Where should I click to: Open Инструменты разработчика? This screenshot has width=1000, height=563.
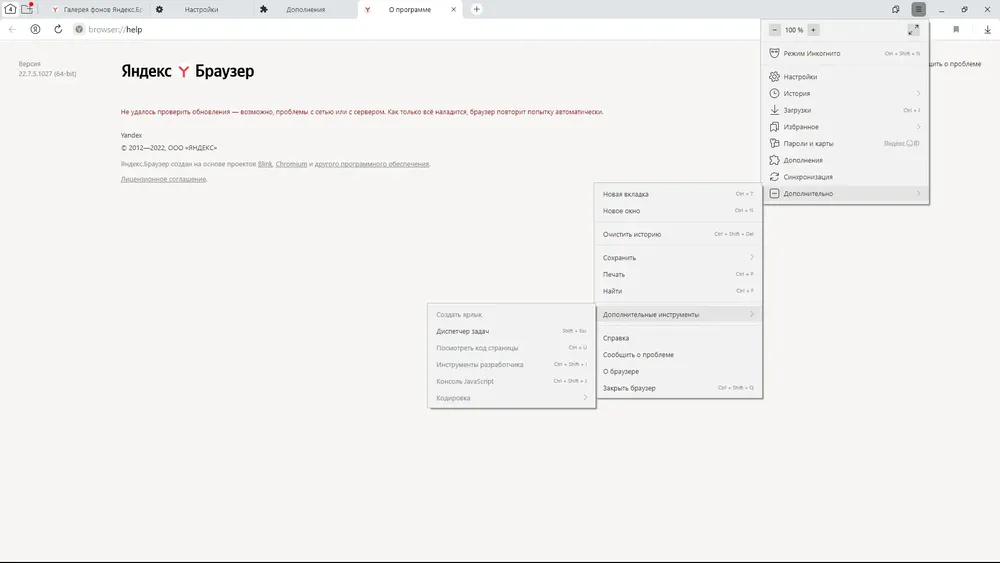[511, 364]
